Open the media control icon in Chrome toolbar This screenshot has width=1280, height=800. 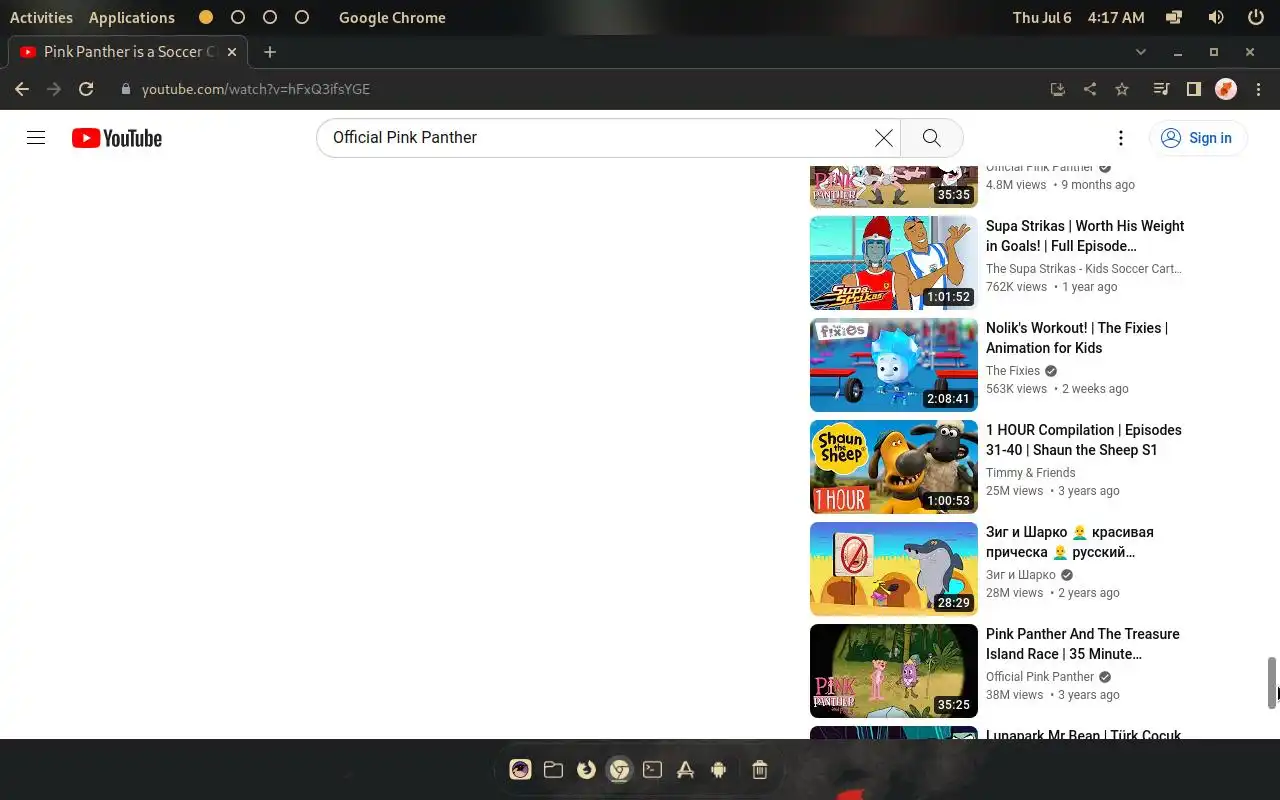point(1161,89)
